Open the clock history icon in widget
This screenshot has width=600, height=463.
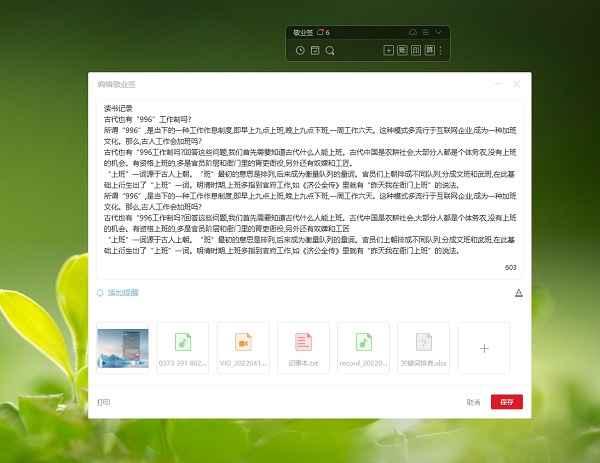pyautogui.click(x=300, y=50)
